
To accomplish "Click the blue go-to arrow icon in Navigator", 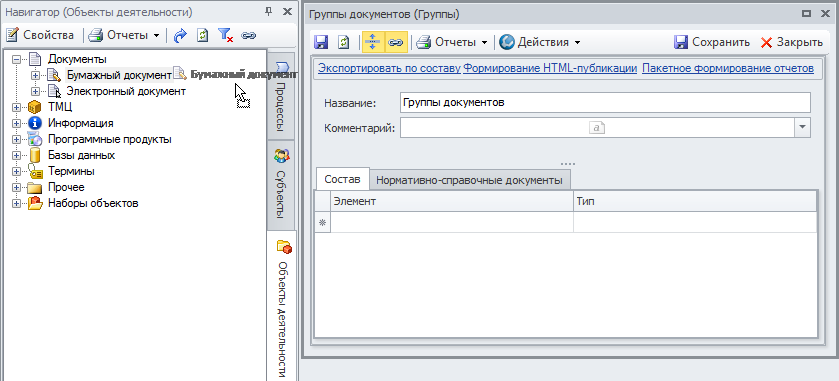I will pos(181,35).
